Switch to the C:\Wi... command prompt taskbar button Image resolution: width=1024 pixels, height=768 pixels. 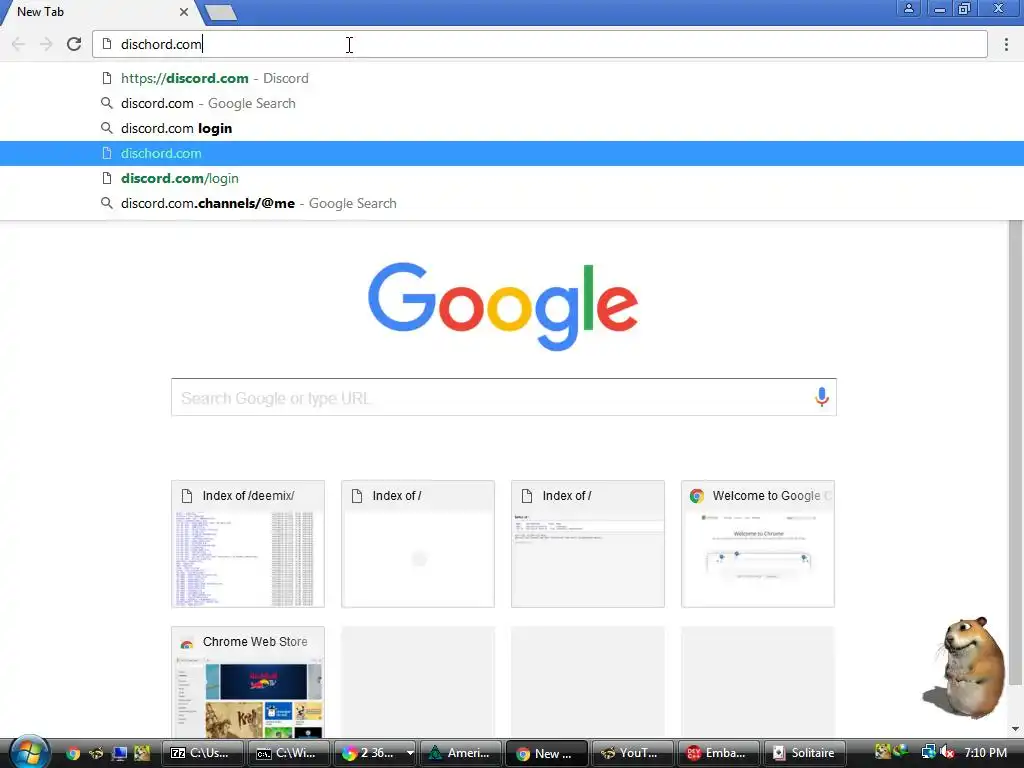click(x=289, y=753)
